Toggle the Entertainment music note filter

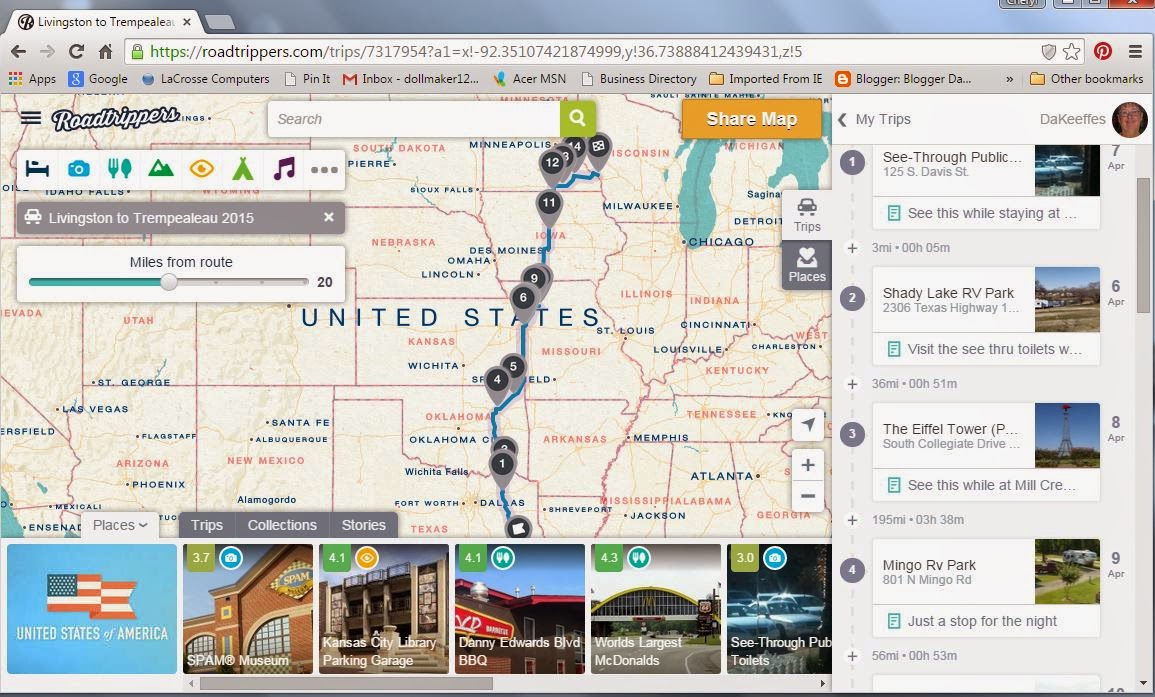click(x=284, y=169)
